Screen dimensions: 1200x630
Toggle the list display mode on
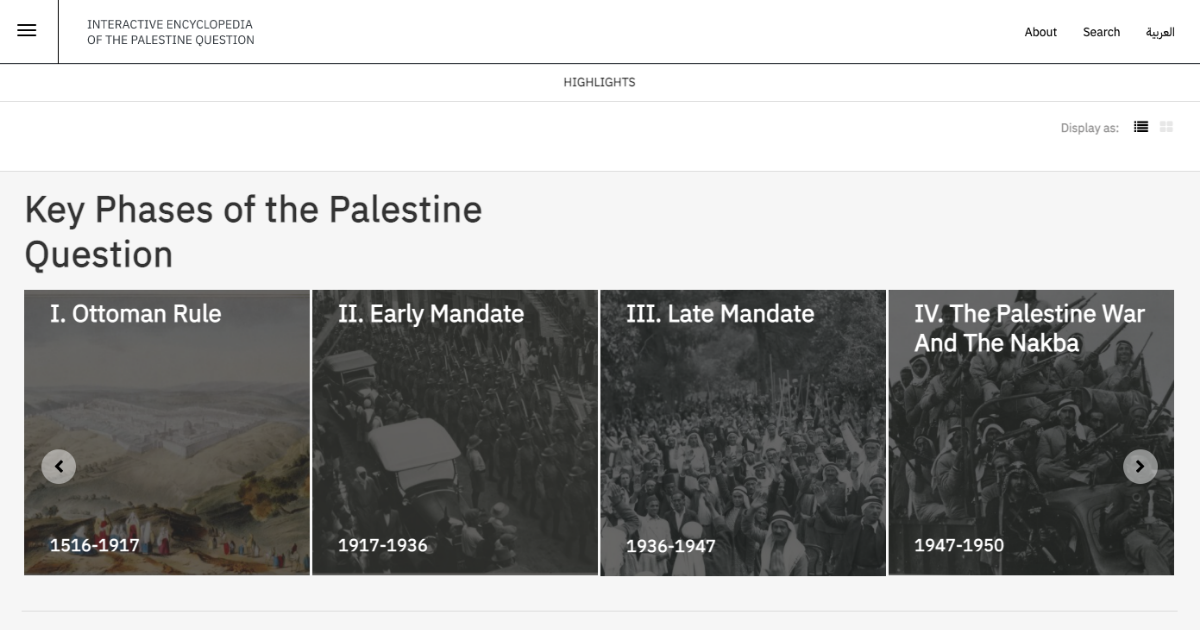(x=1140, y=127)
